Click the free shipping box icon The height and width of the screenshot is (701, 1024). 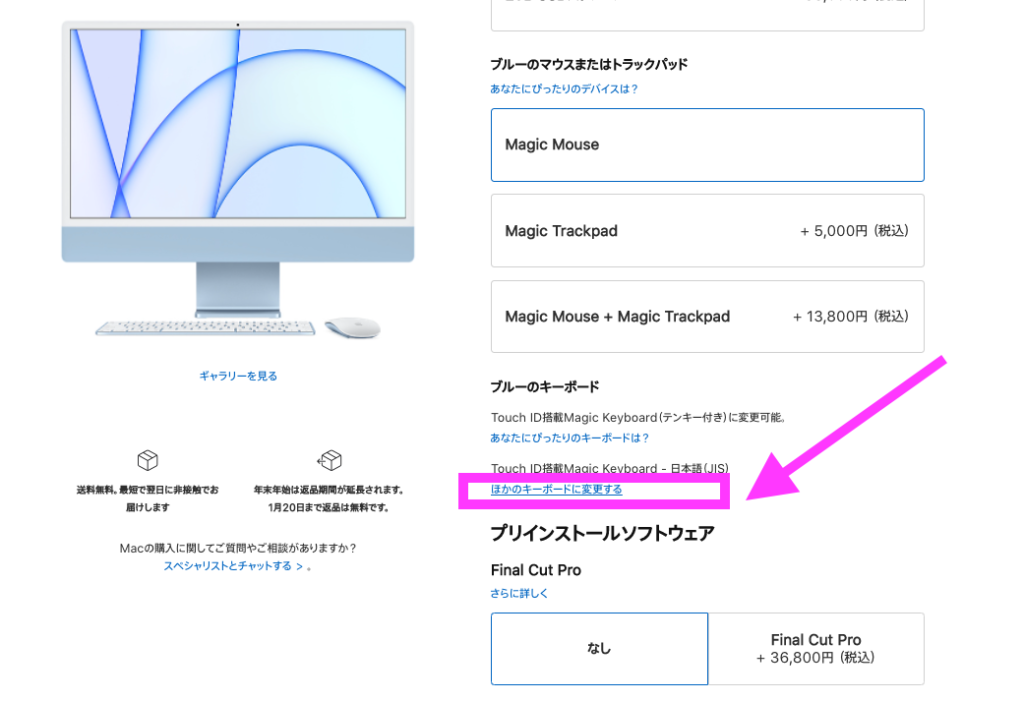coord(148,460)
